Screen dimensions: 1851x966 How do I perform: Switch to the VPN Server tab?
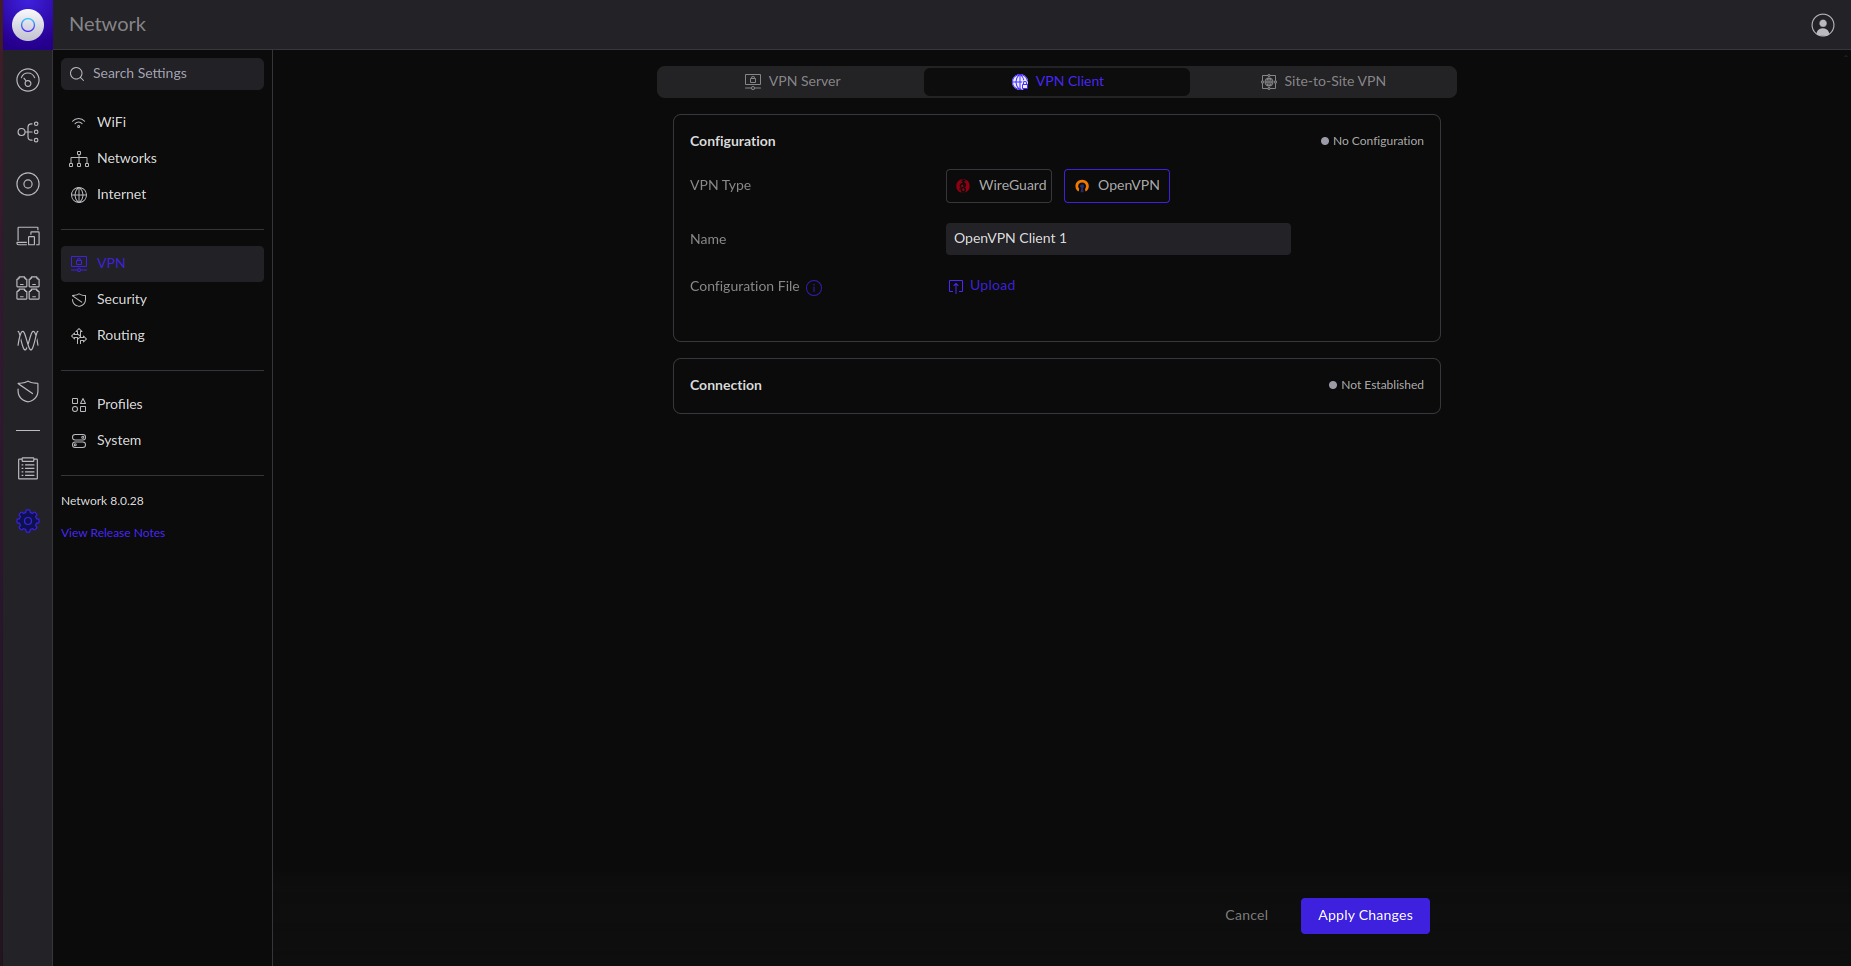point(792,82)
